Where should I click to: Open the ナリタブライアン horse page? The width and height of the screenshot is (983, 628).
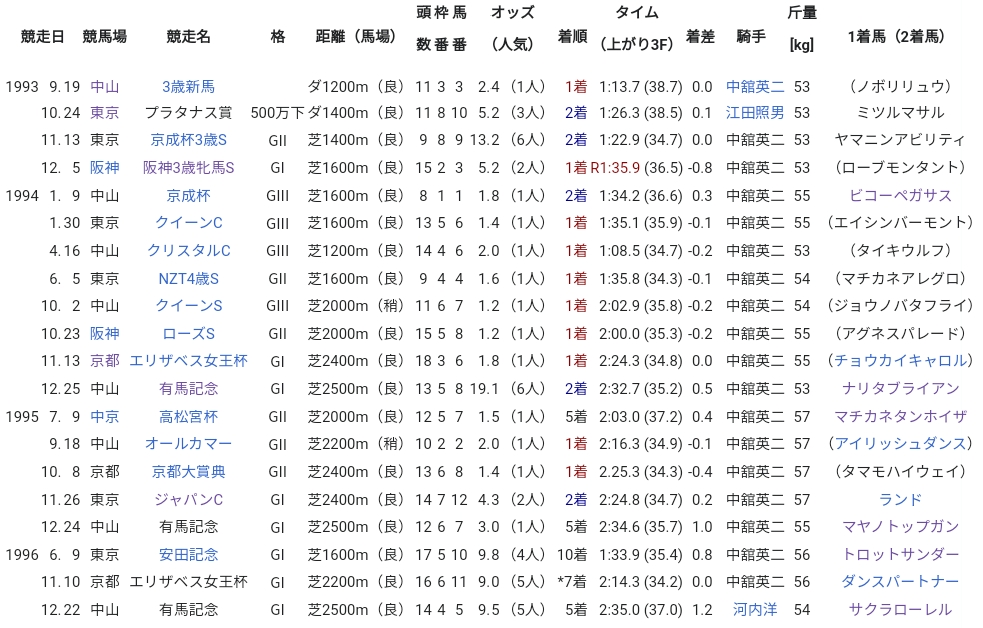coord(900,388)
